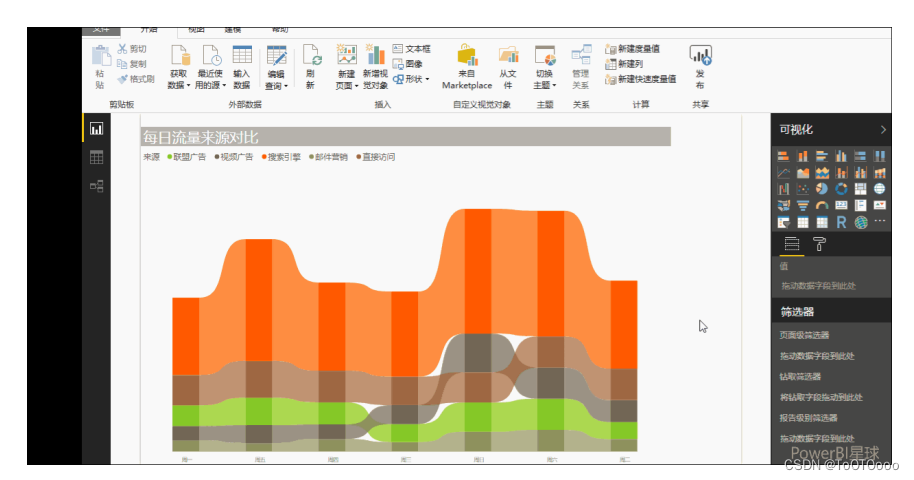
Task: Open Recent Sources (最近使用的源)
Action: click(210, 66)
